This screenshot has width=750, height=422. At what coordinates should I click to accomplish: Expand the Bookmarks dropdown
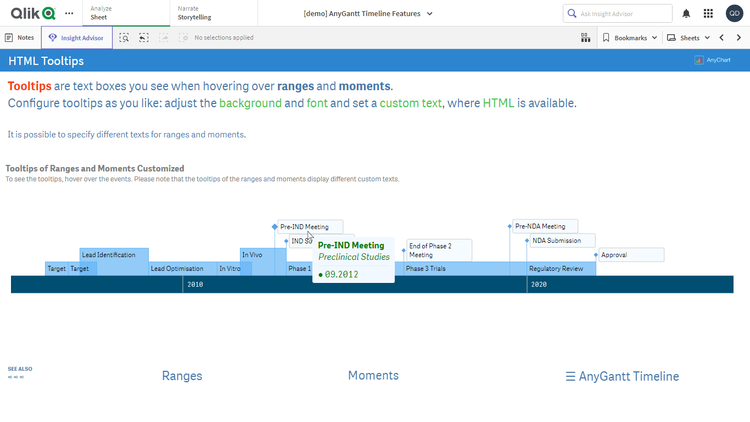point(630,37)
